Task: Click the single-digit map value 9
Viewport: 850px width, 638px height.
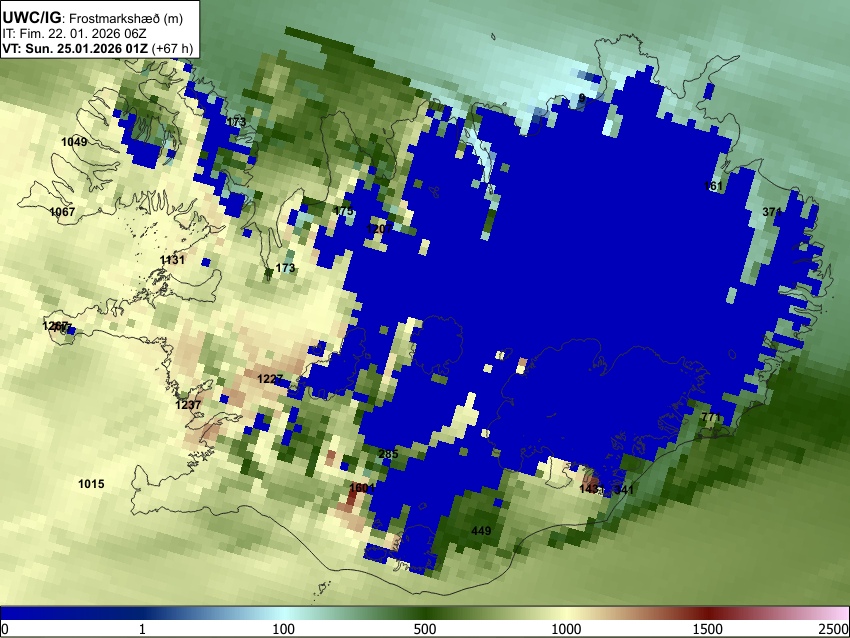Action: 582,98
